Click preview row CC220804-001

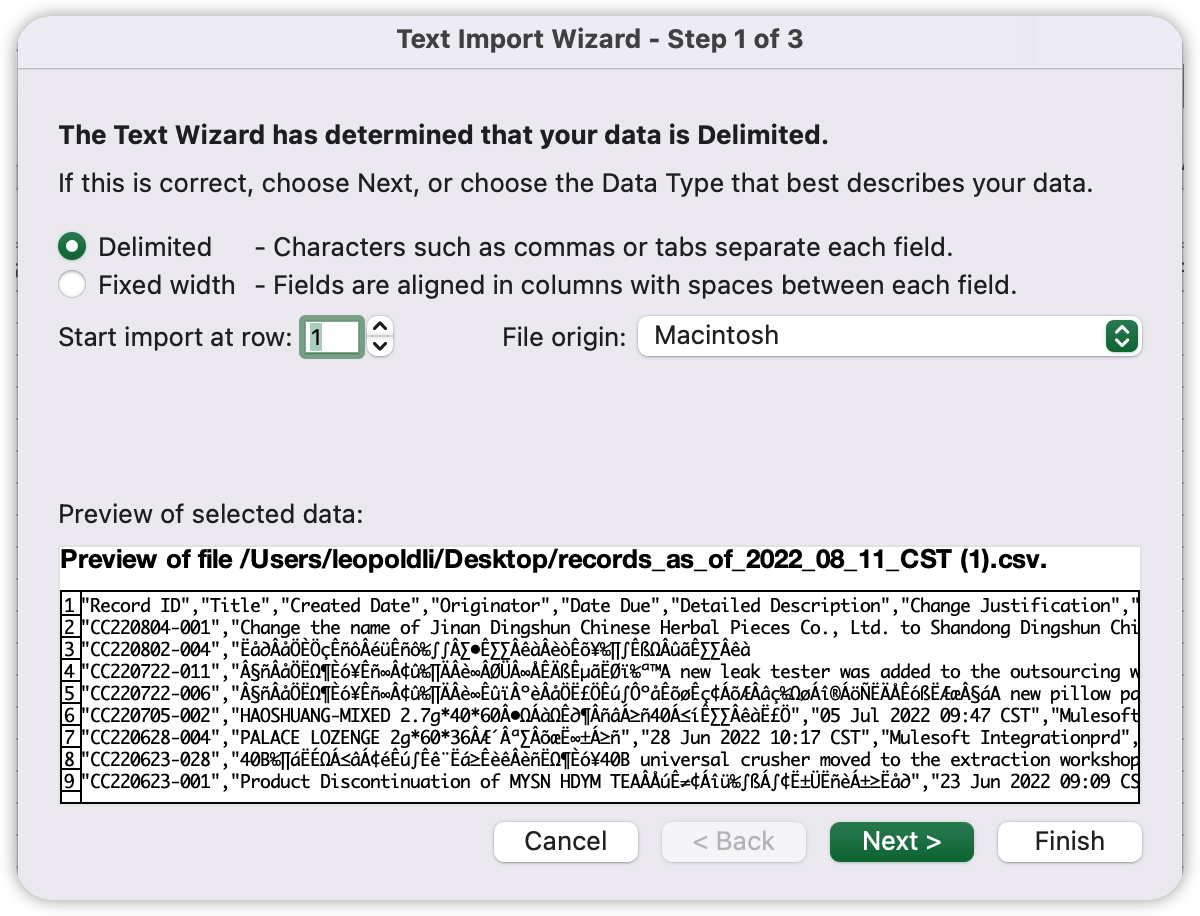pyautogui.click(x=600, y=628)
